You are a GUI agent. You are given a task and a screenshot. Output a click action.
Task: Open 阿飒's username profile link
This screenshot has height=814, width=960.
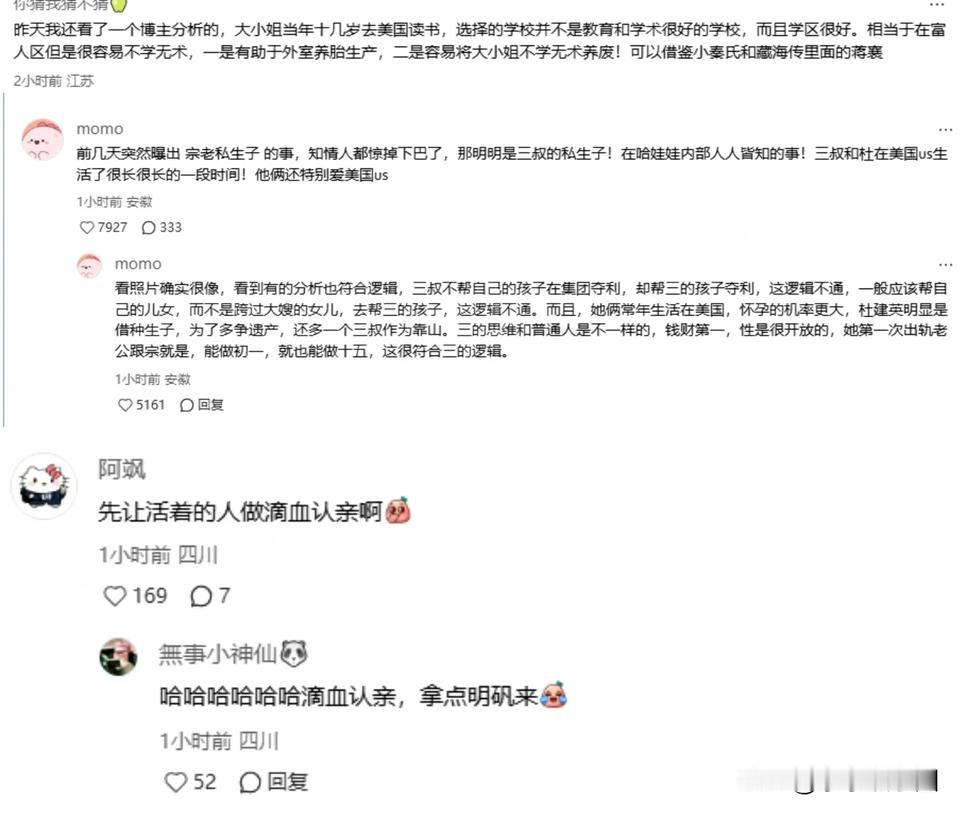122,469
